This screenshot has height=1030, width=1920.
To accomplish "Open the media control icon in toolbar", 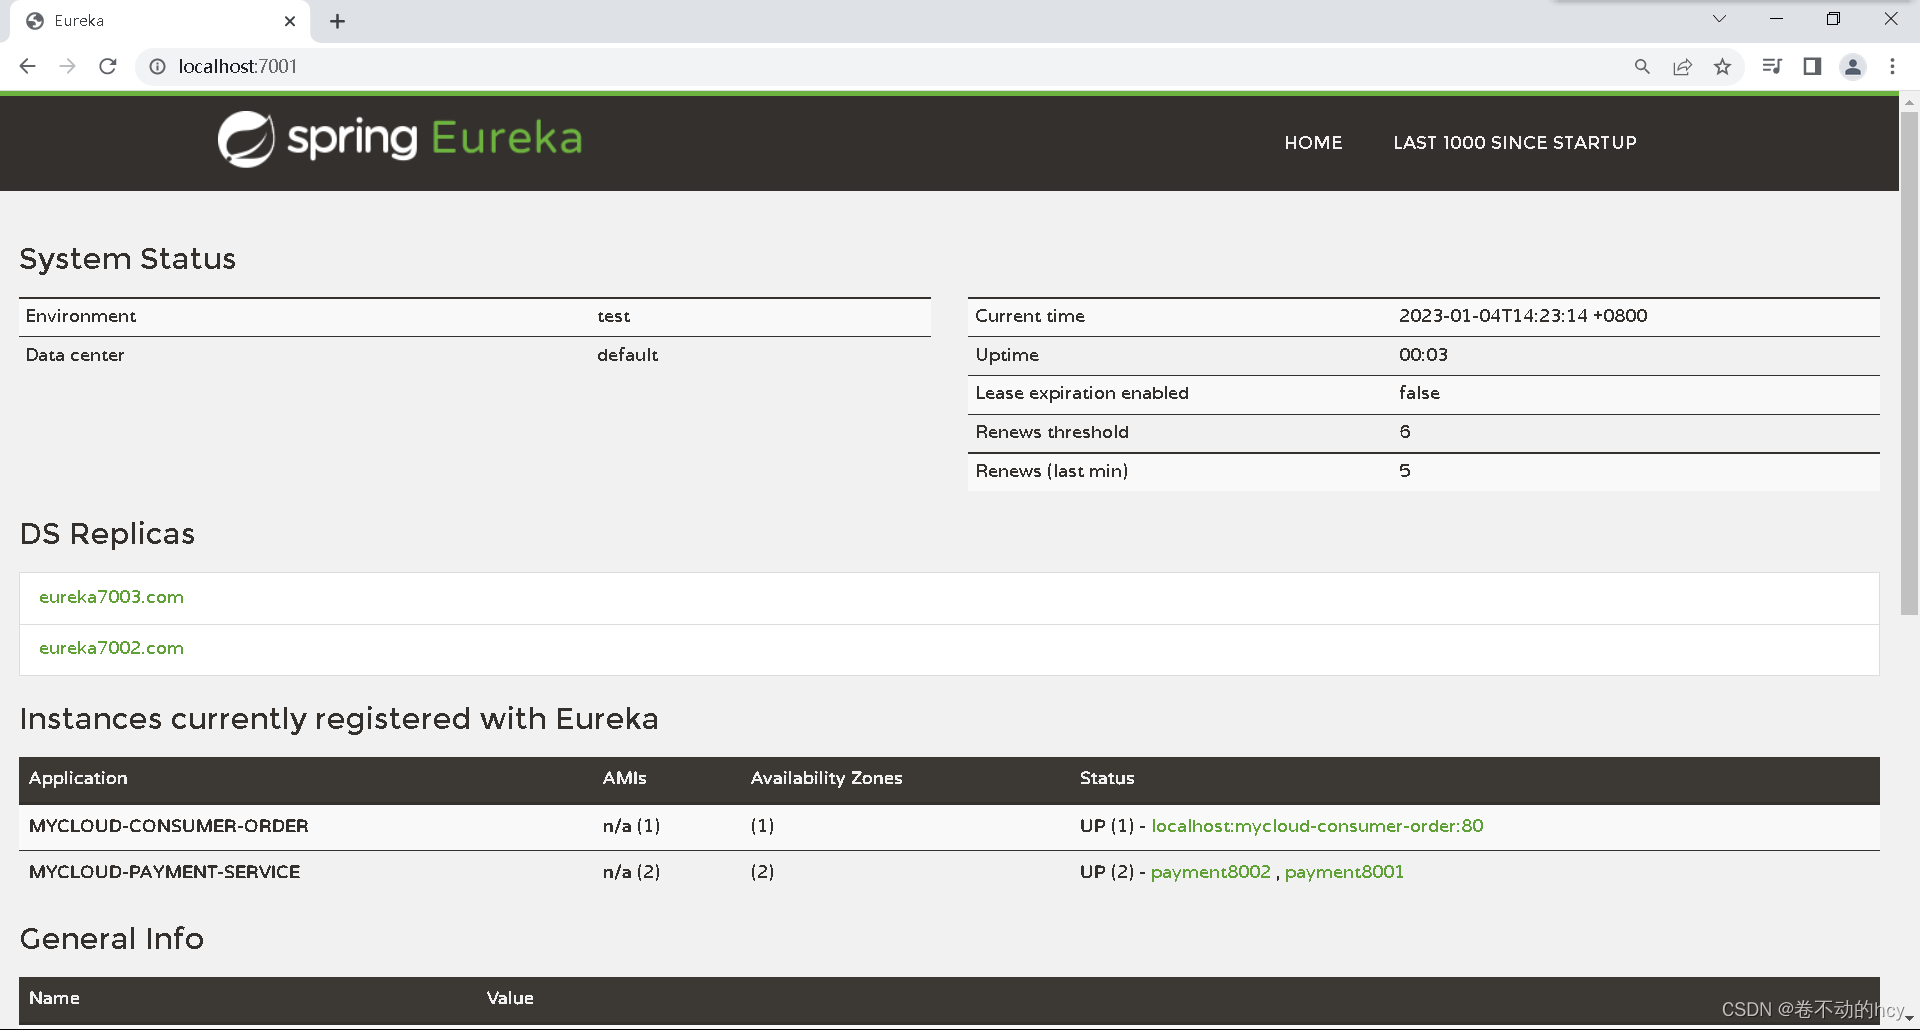I will (x=1772, y=66).
